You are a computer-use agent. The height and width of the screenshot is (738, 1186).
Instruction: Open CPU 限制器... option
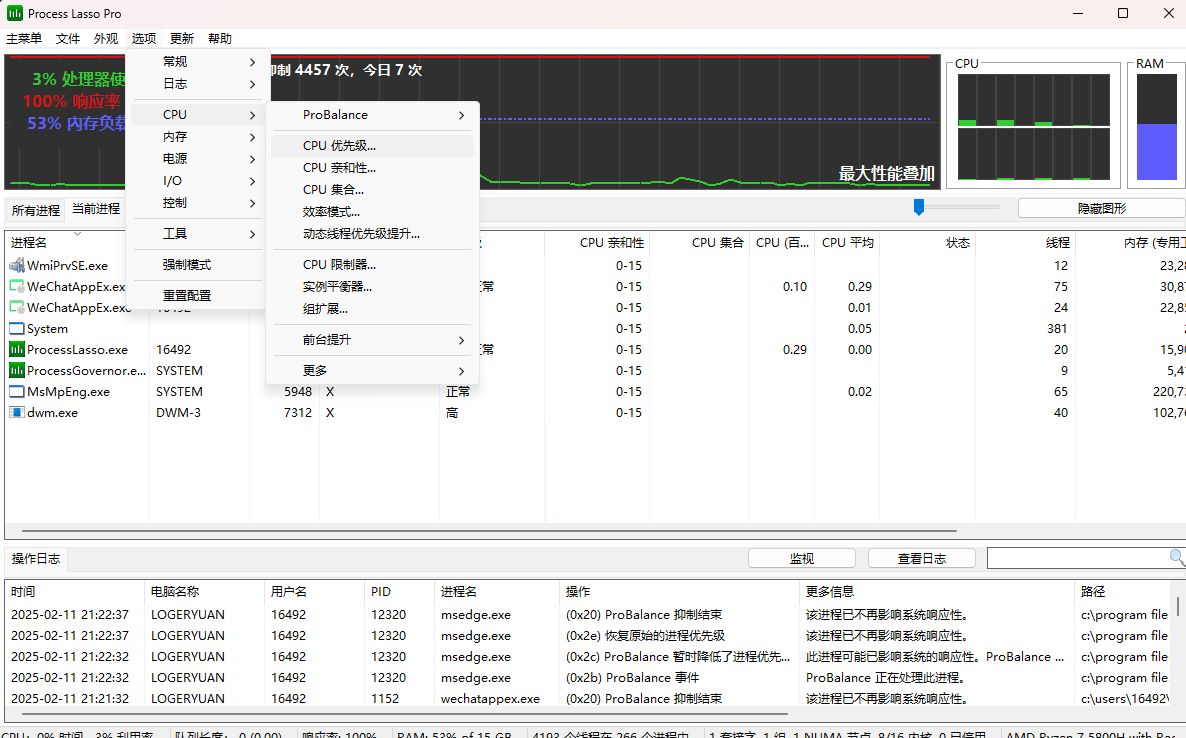[x=372, y=265]
